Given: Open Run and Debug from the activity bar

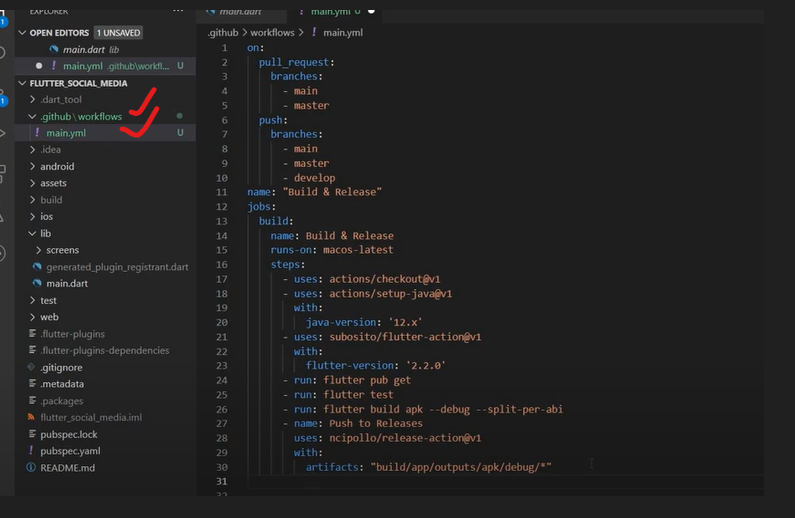Looking at the screenshot, I should (x=4, y=133).
